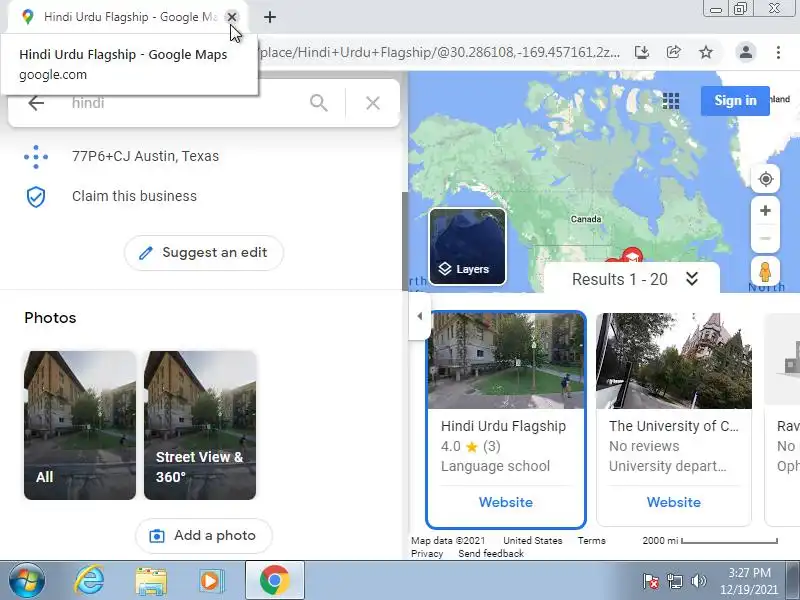
Task: Open Windows Media Player from taskbar
Action: pos(211,581)
